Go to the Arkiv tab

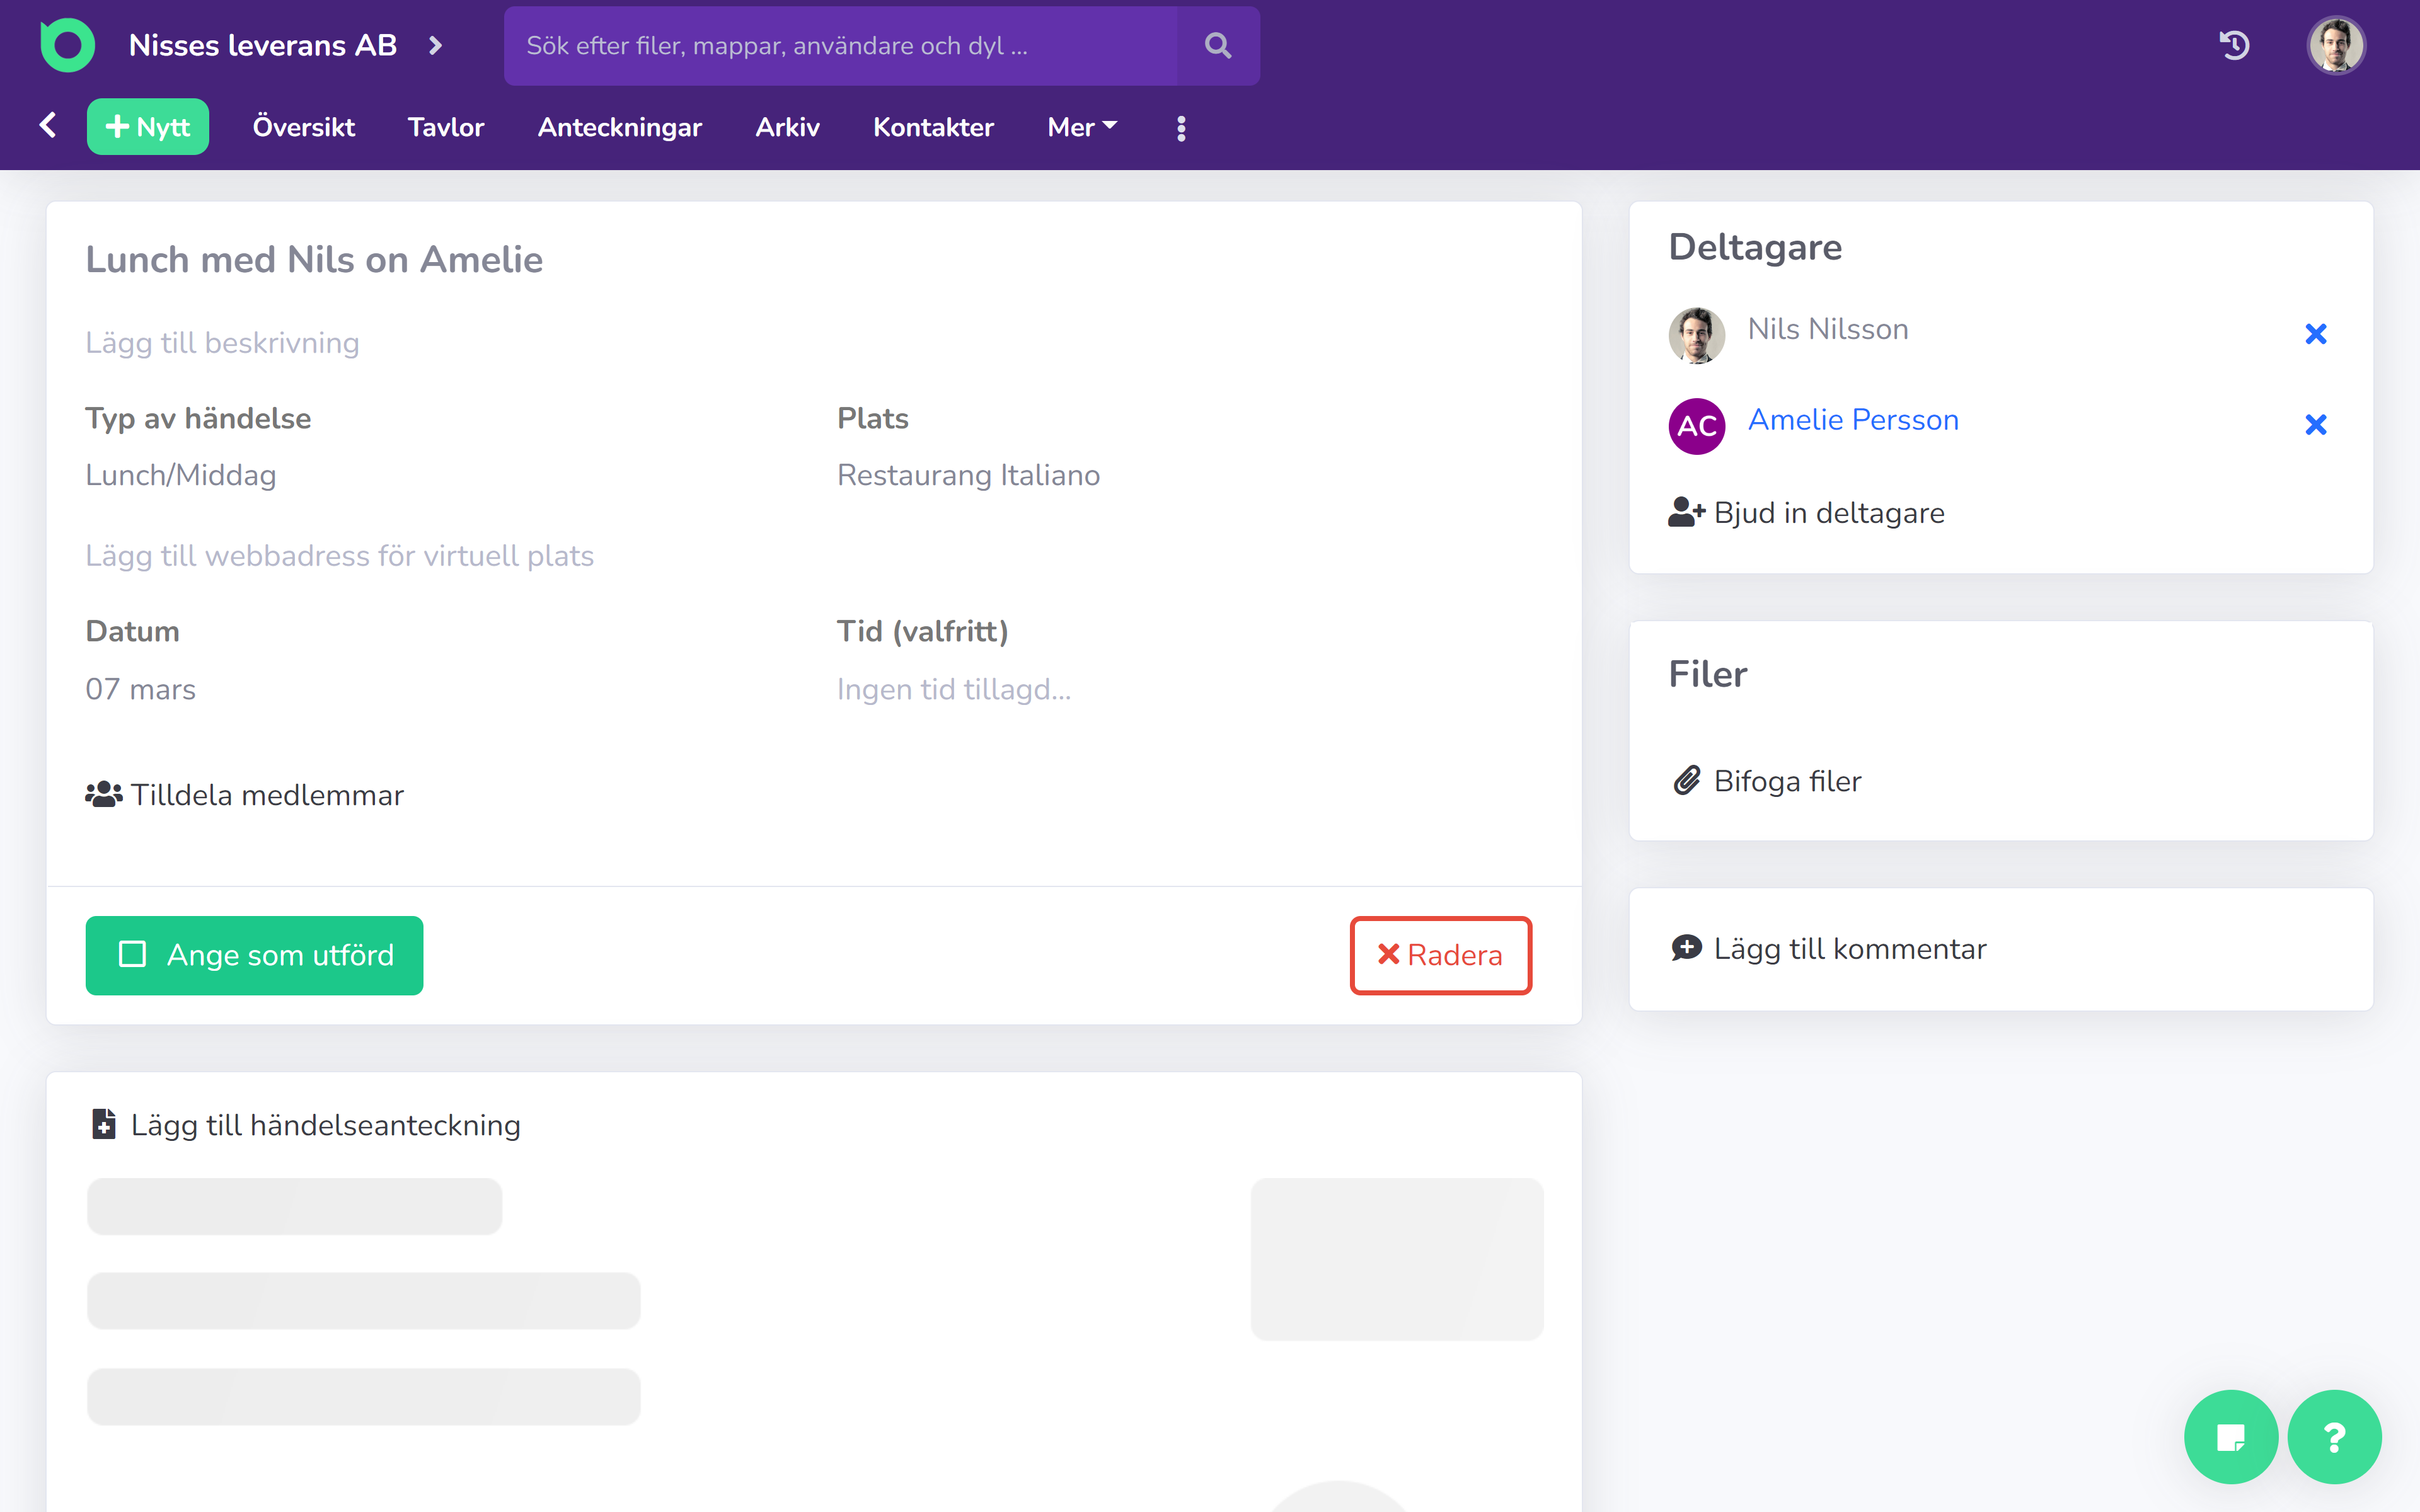pos(787,127)
